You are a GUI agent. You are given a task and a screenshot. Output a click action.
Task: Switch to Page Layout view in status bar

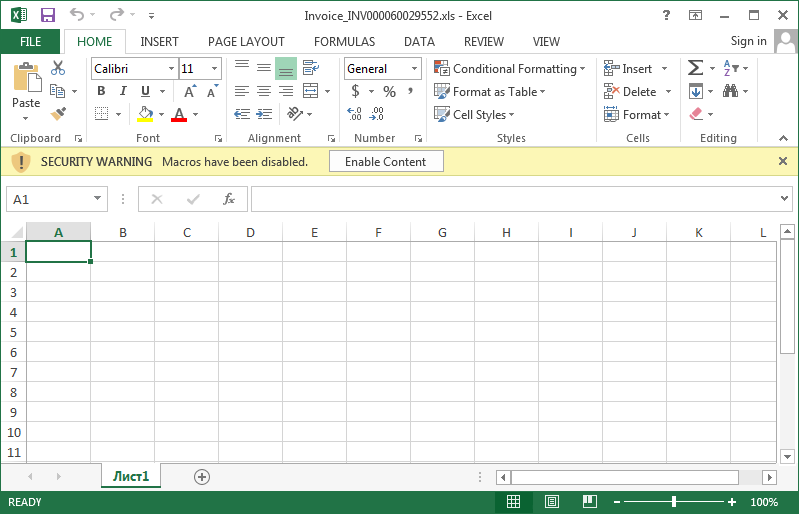(x=552, y=502)
